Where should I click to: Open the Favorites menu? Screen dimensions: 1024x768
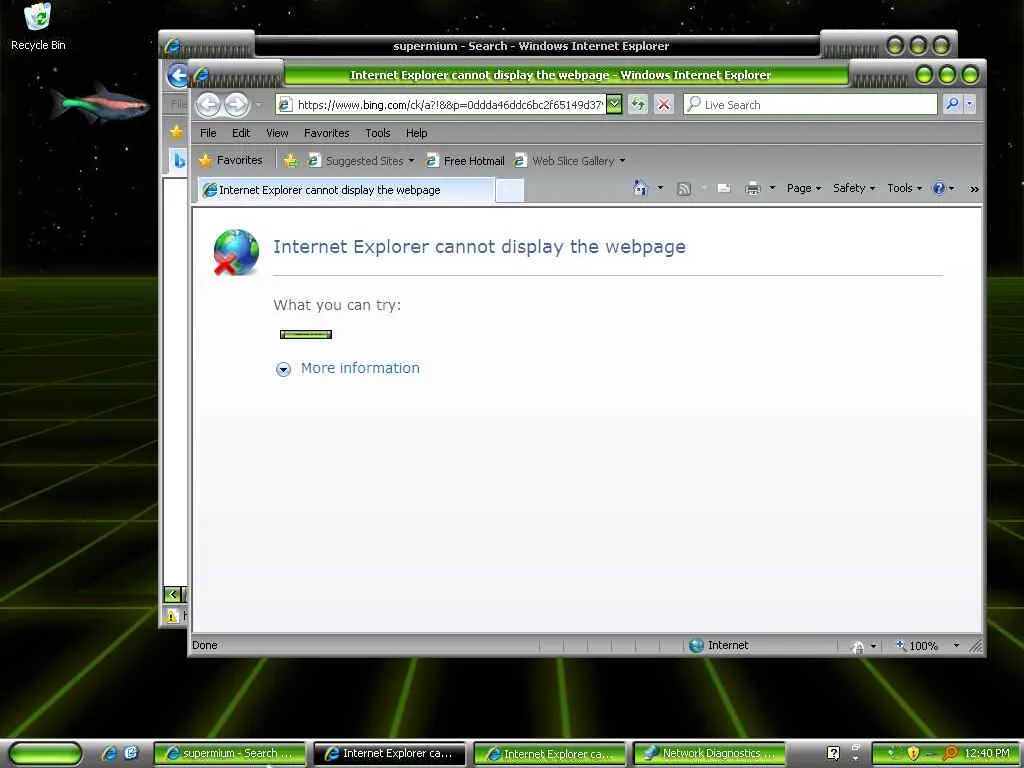327,133
